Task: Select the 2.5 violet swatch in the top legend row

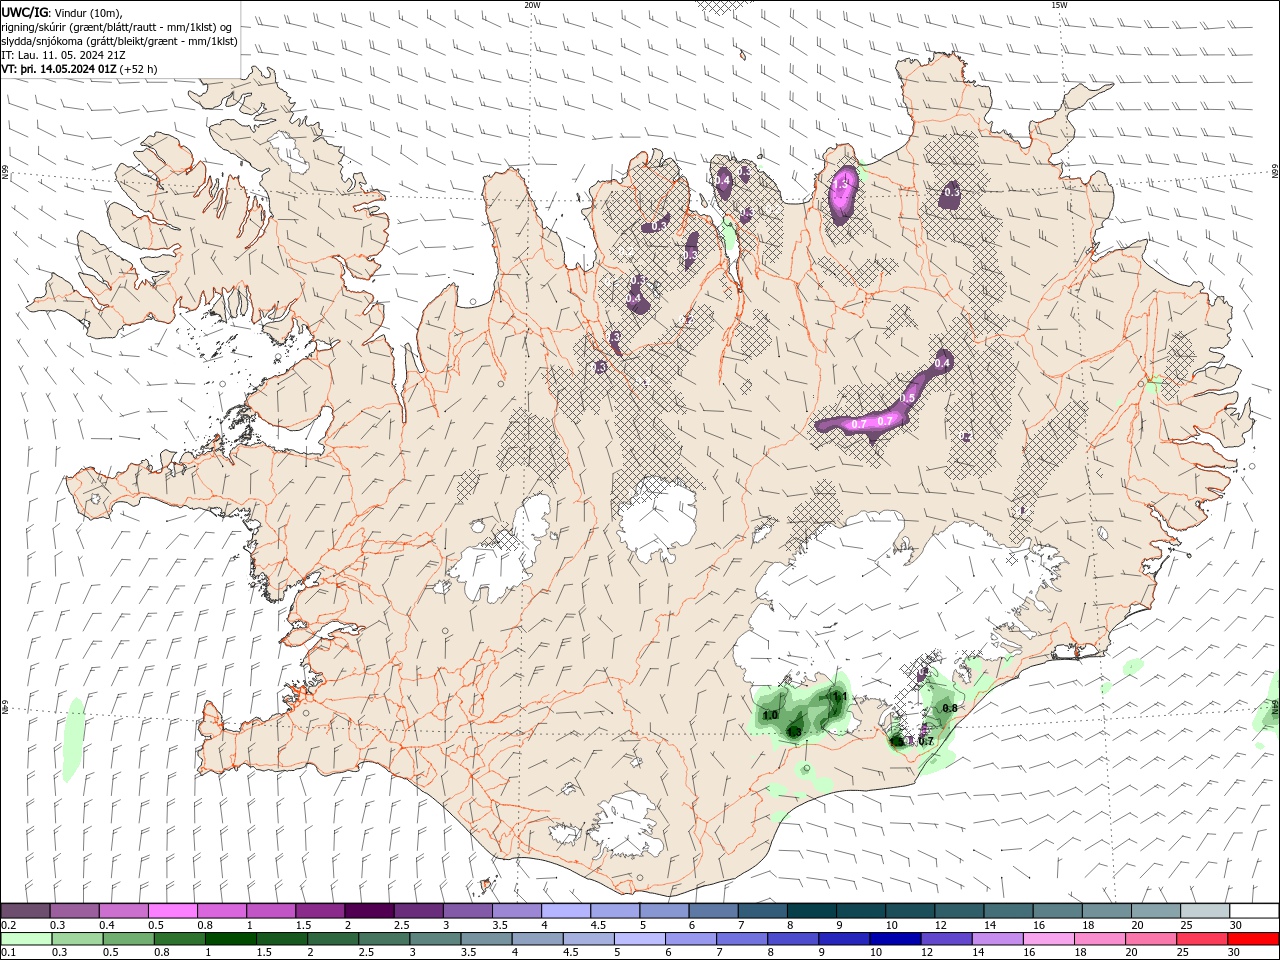Action: pyautogui.click(x=418, y=910)
